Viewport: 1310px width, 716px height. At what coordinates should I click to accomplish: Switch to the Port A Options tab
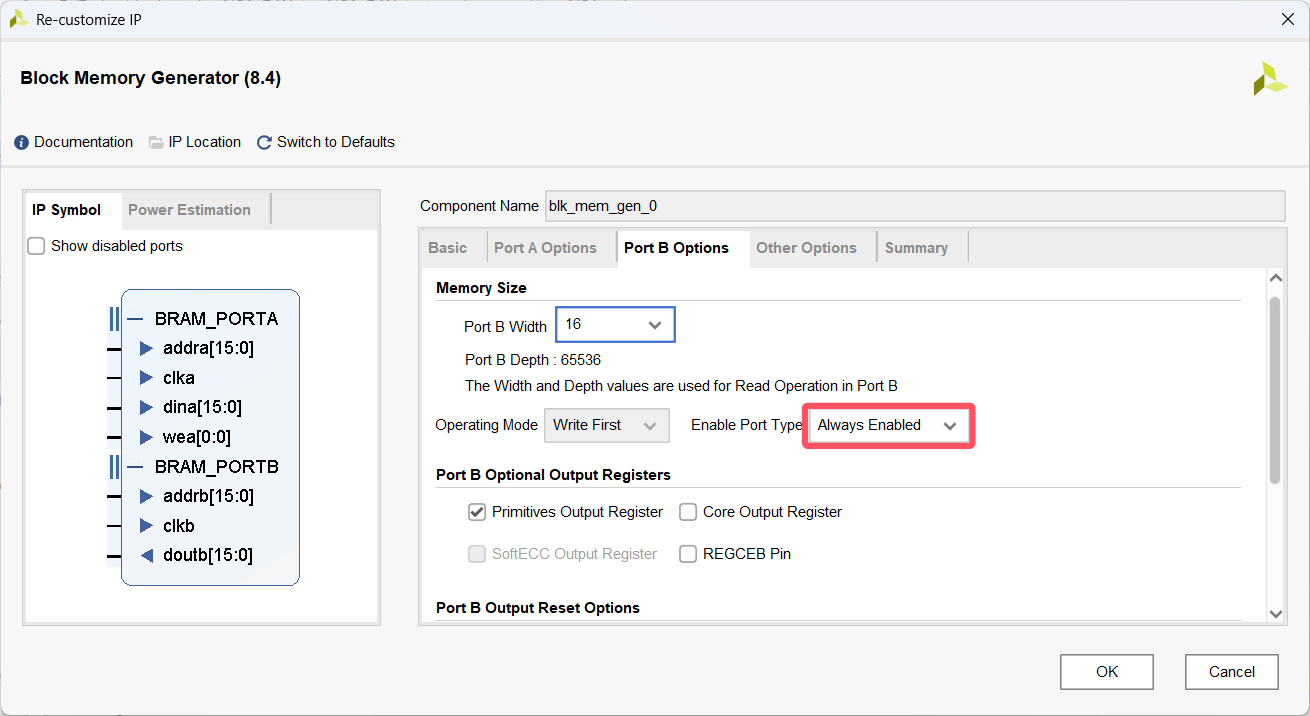point(545,248)
